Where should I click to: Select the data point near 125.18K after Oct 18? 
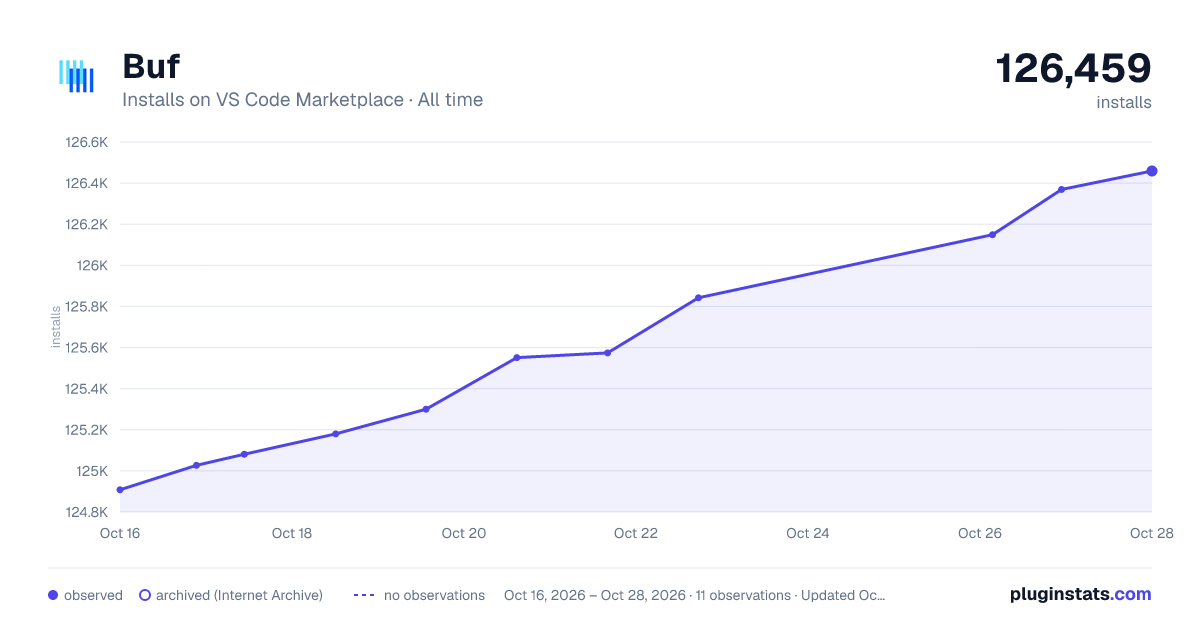tap(335, 434)
